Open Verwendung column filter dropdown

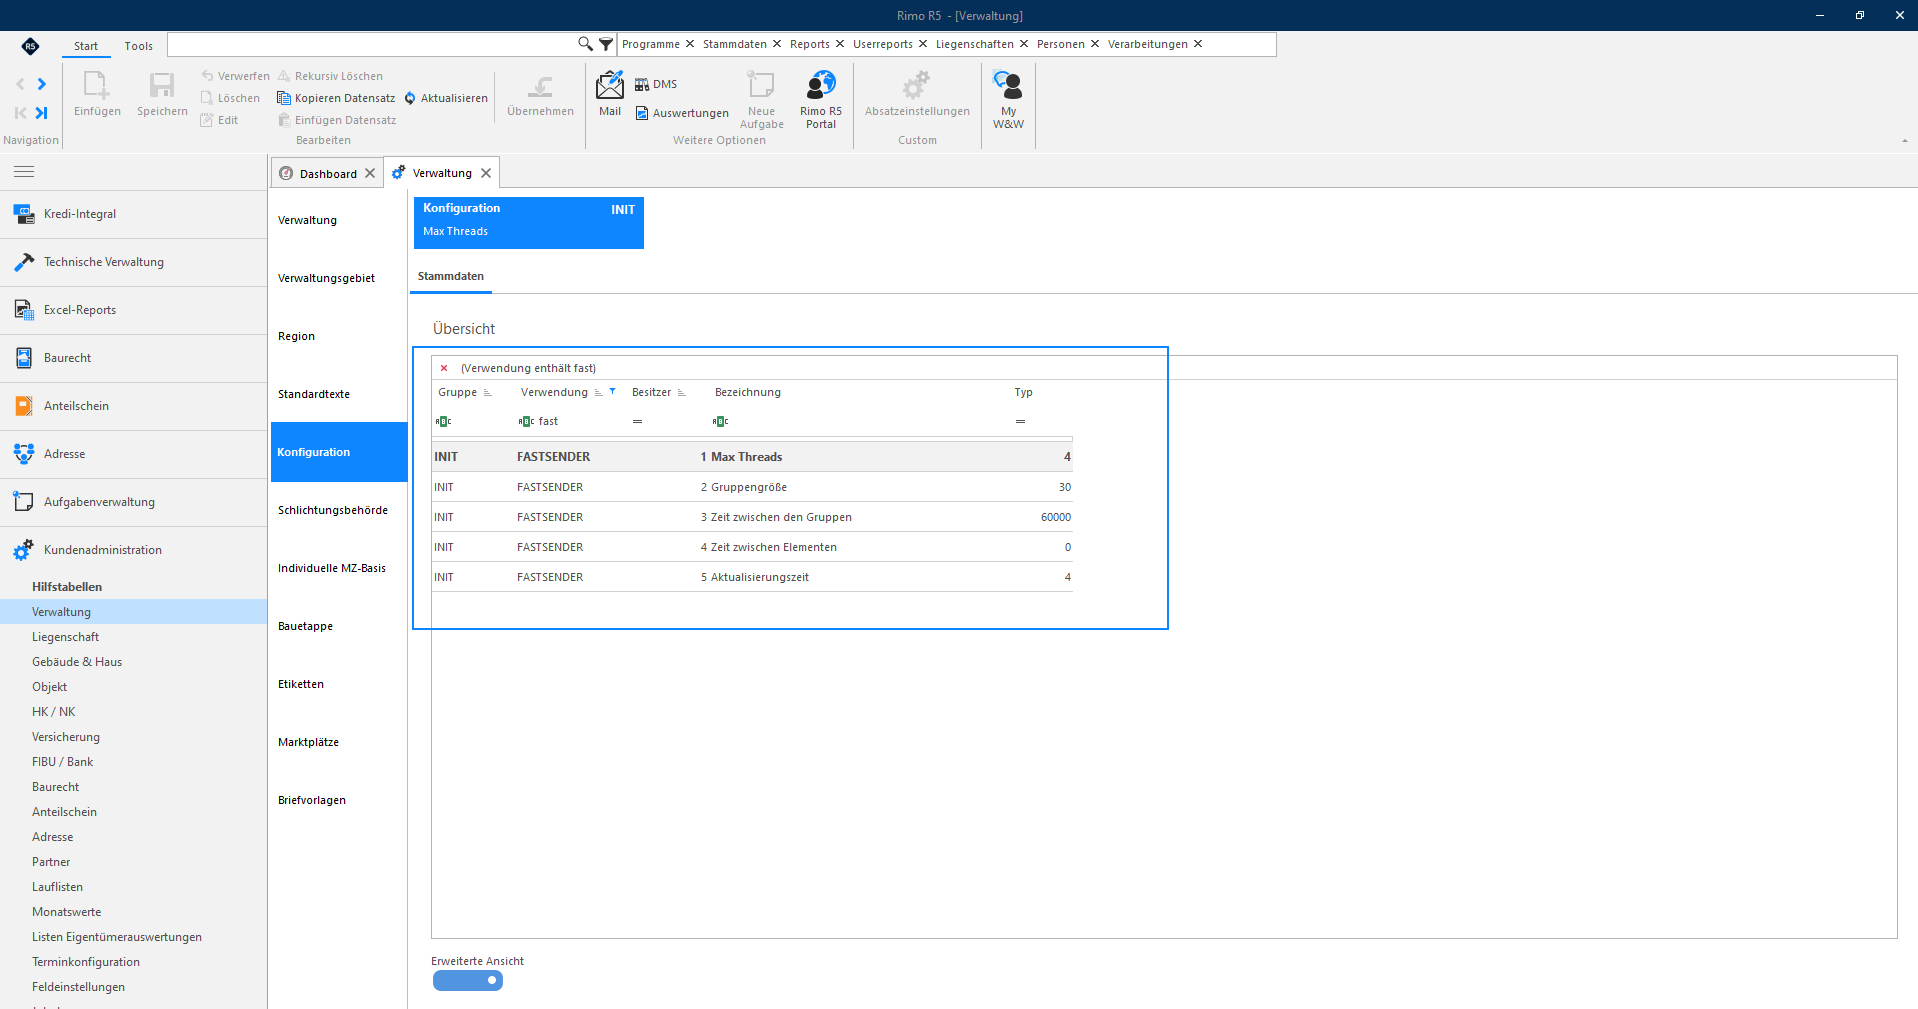(x=612, y=392)
